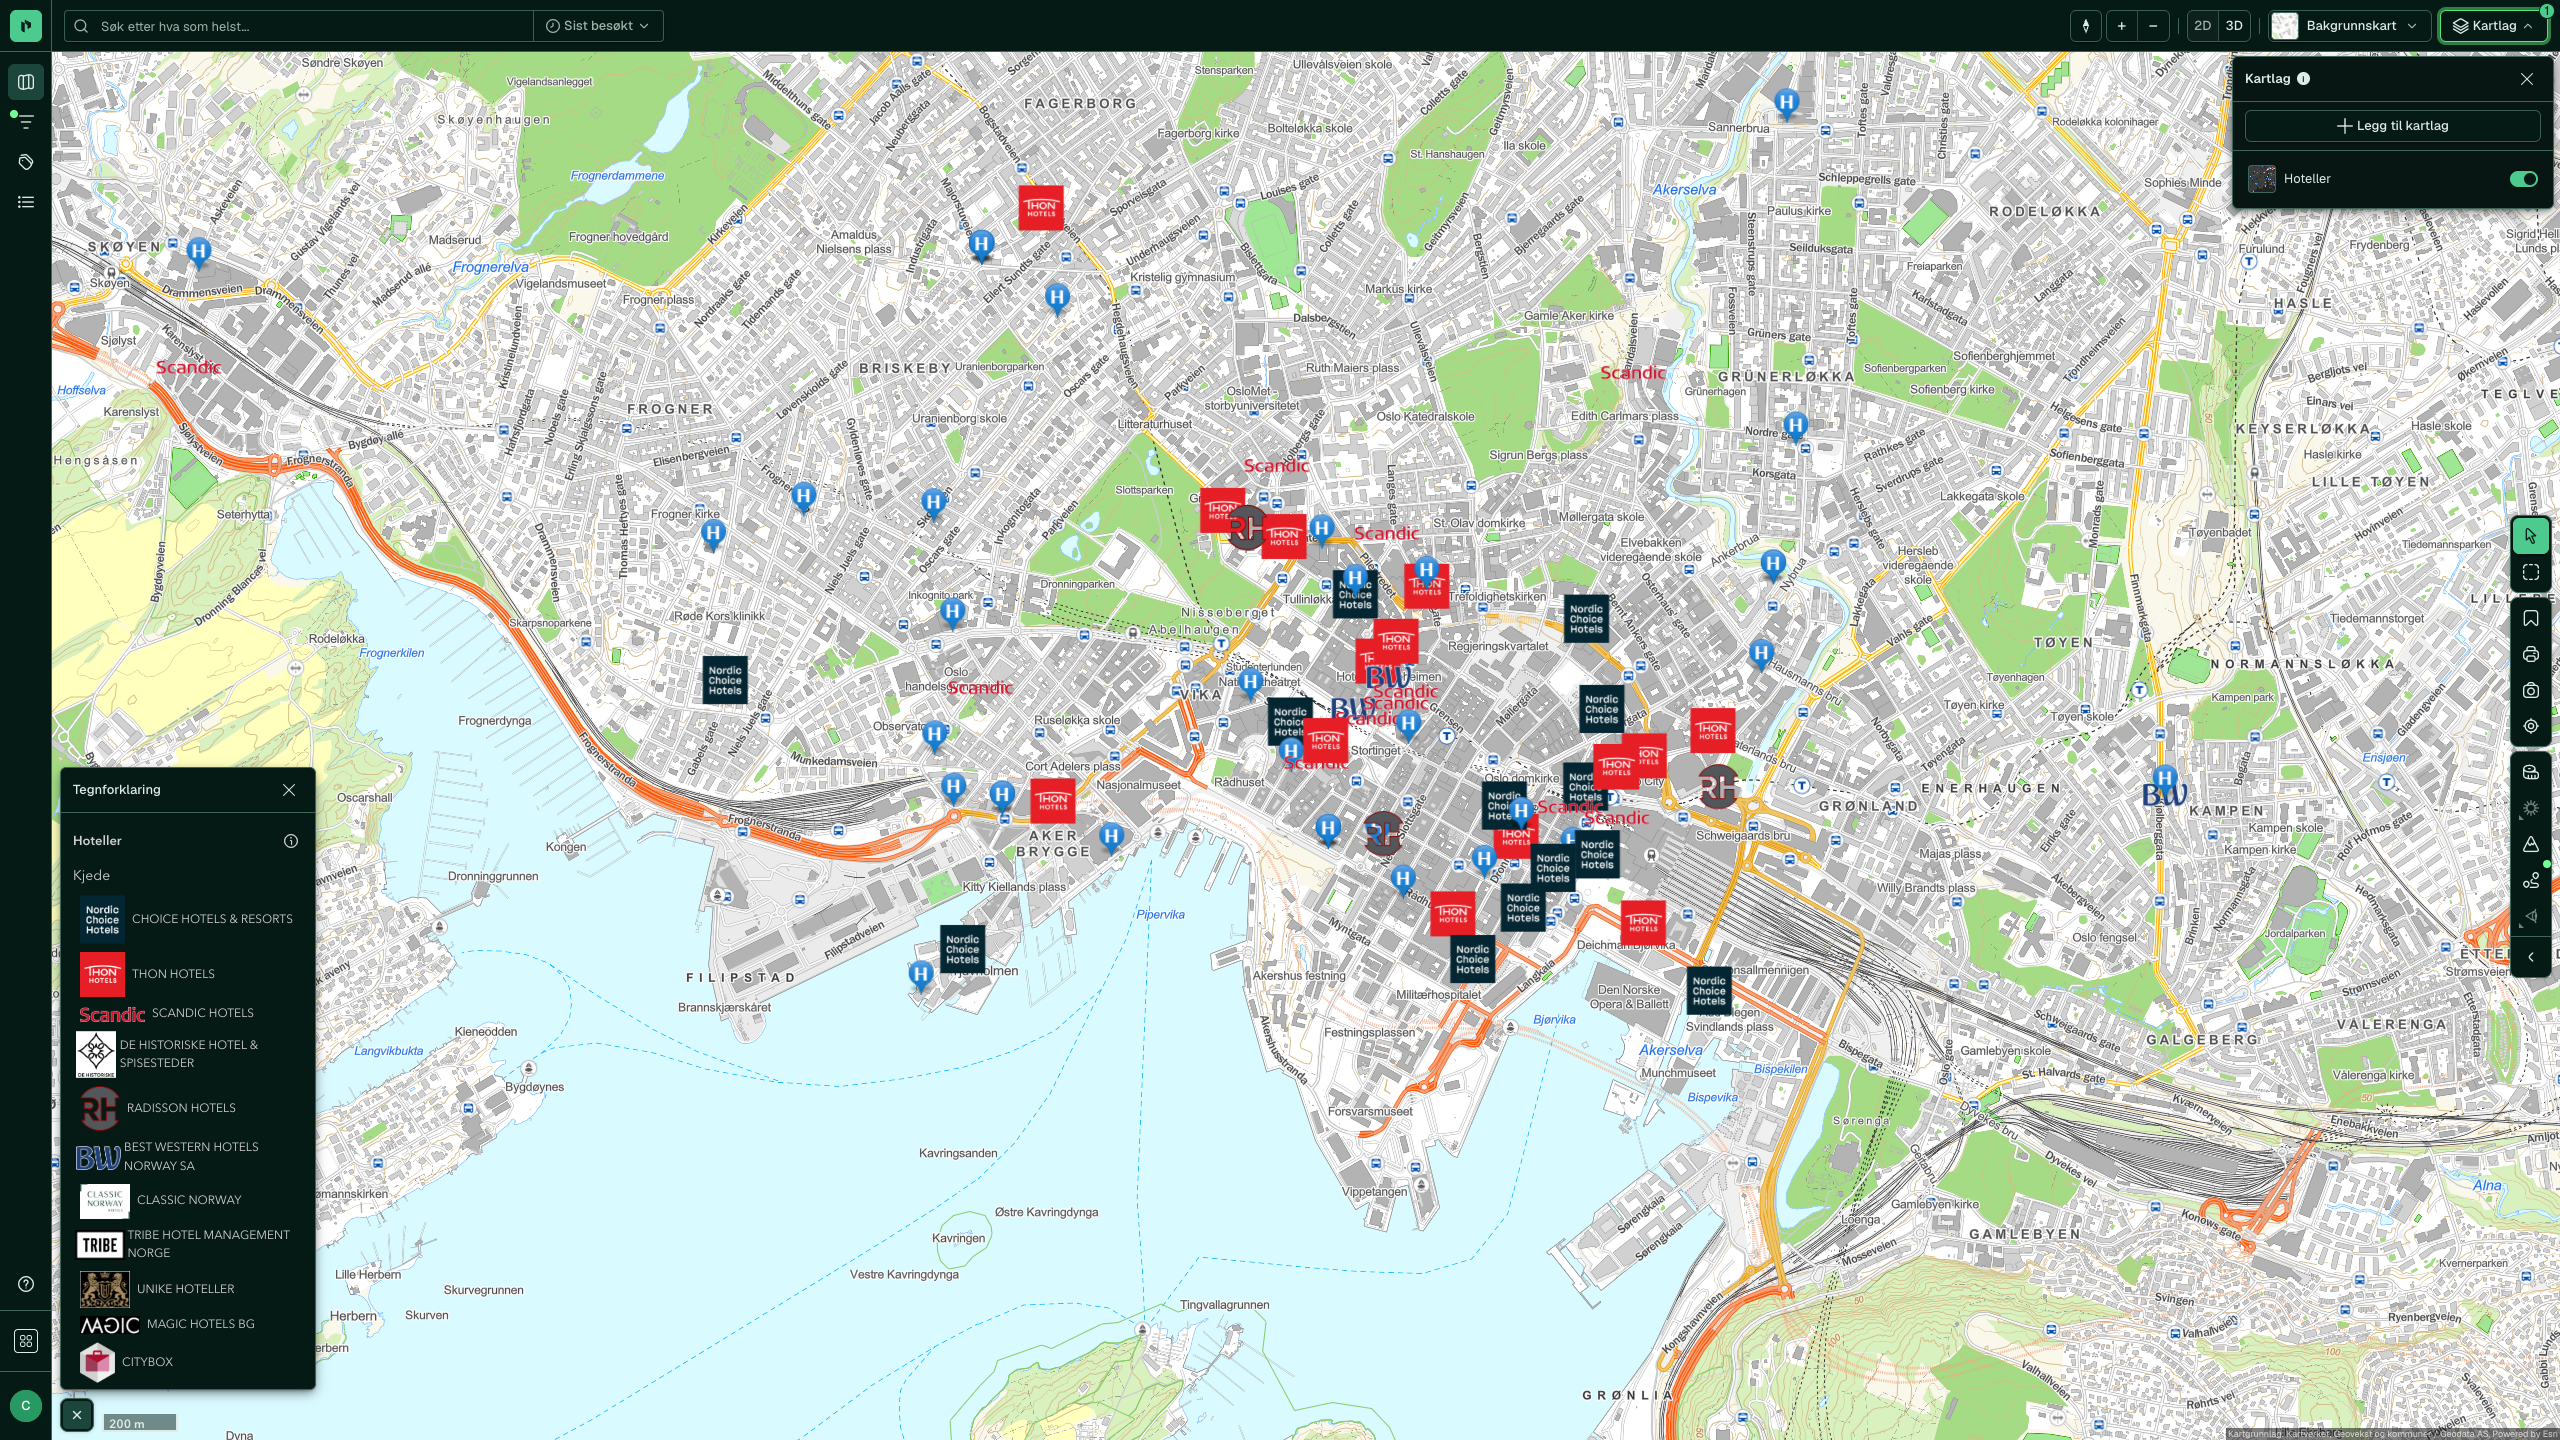The image size is (2560, 1440).
Task: Open the elevation profile mountain tool
Action: (x=2531, y=844)
